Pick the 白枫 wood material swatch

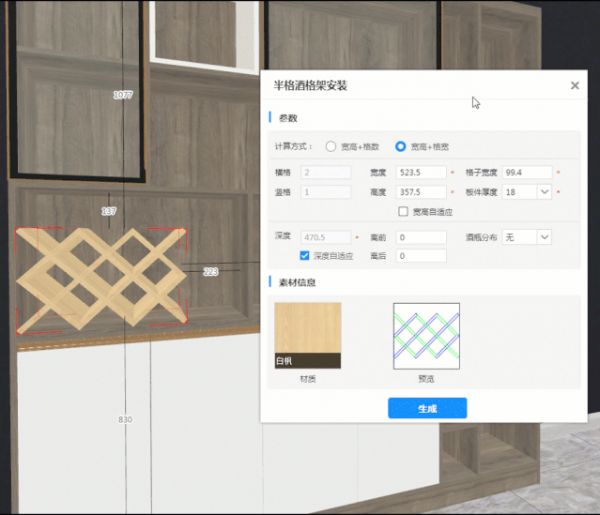[307, 335]
